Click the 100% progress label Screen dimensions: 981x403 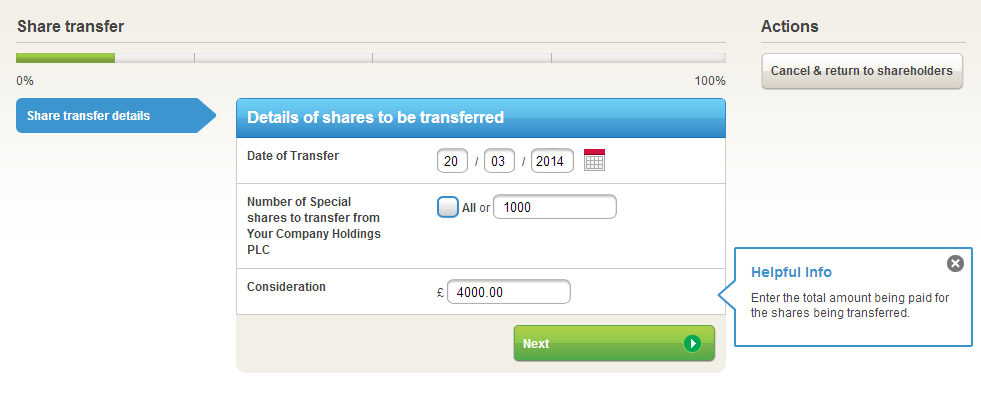coord(710,81)
